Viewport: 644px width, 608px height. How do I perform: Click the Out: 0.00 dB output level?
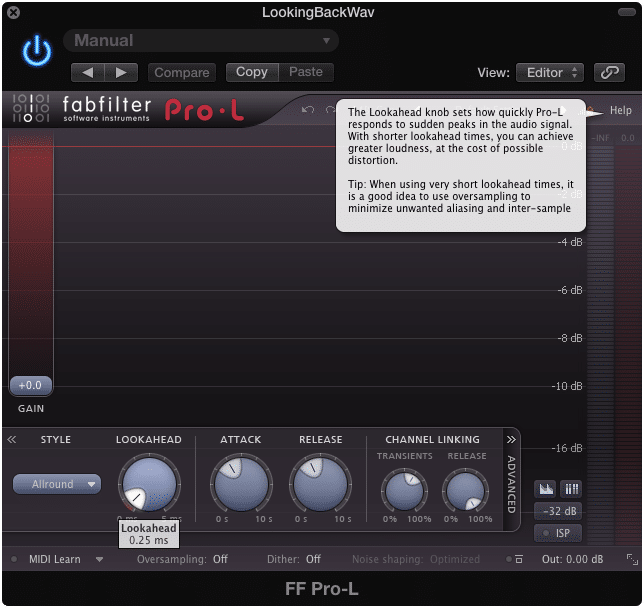pyautogui.click(x=572, y=559)
